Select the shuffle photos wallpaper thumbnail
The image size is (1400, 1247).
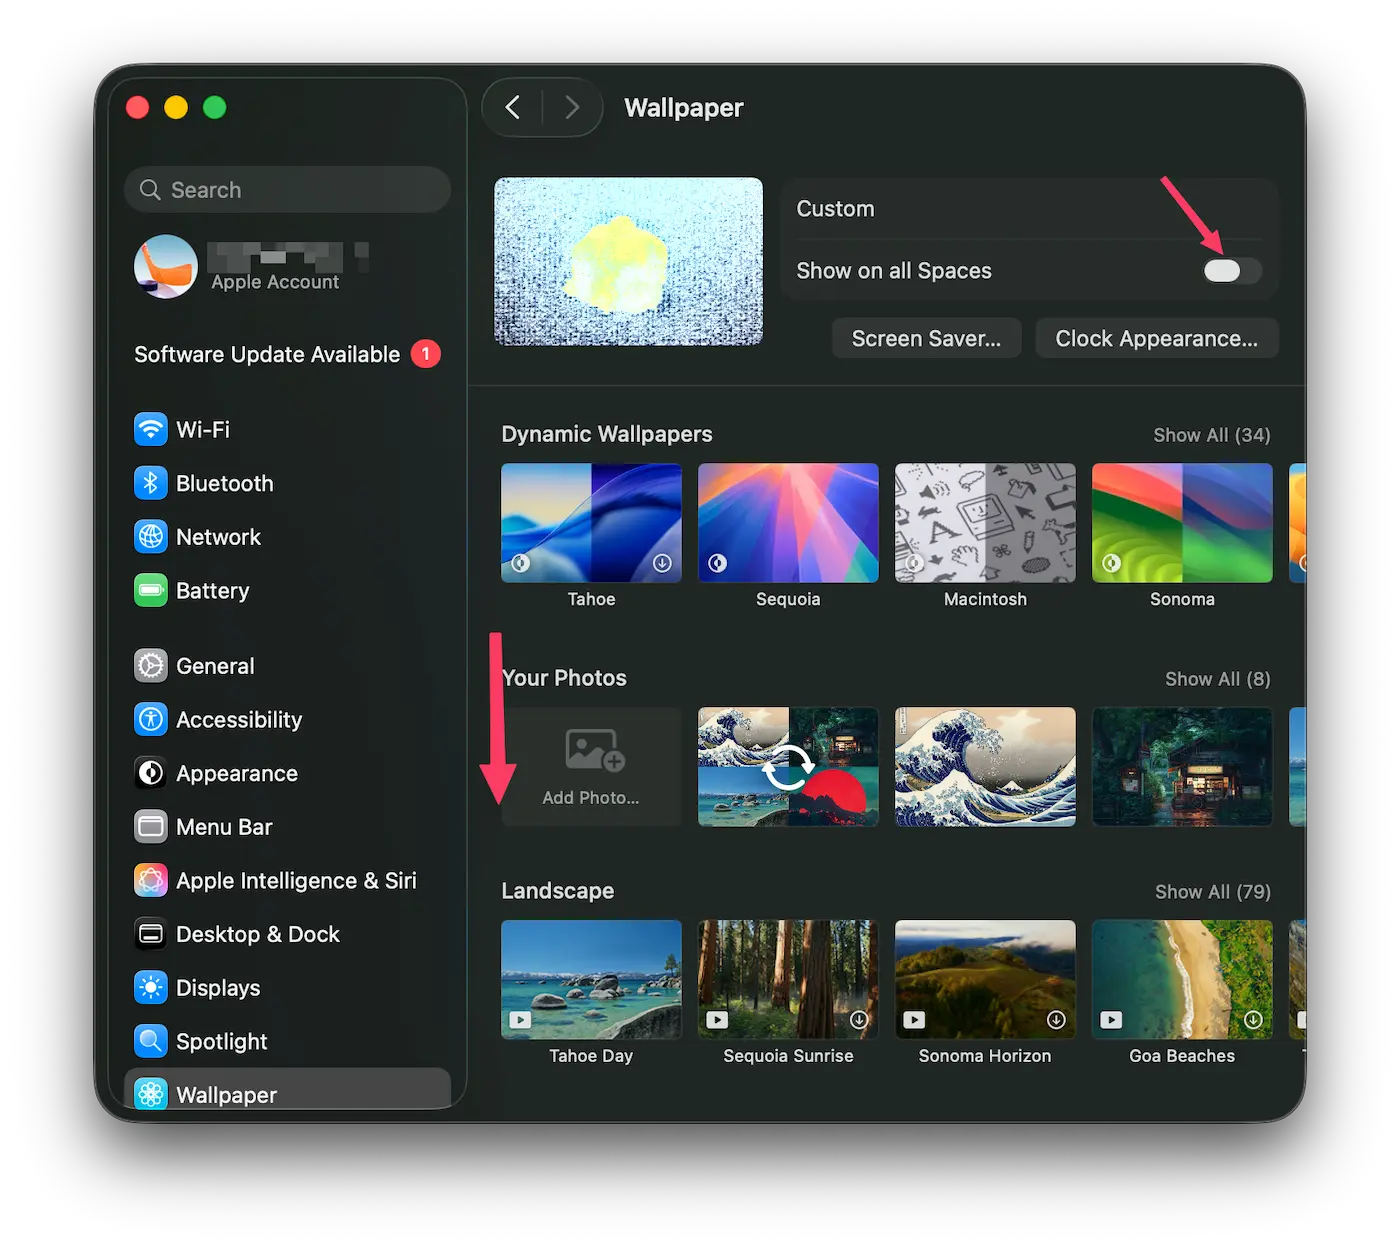788,767
